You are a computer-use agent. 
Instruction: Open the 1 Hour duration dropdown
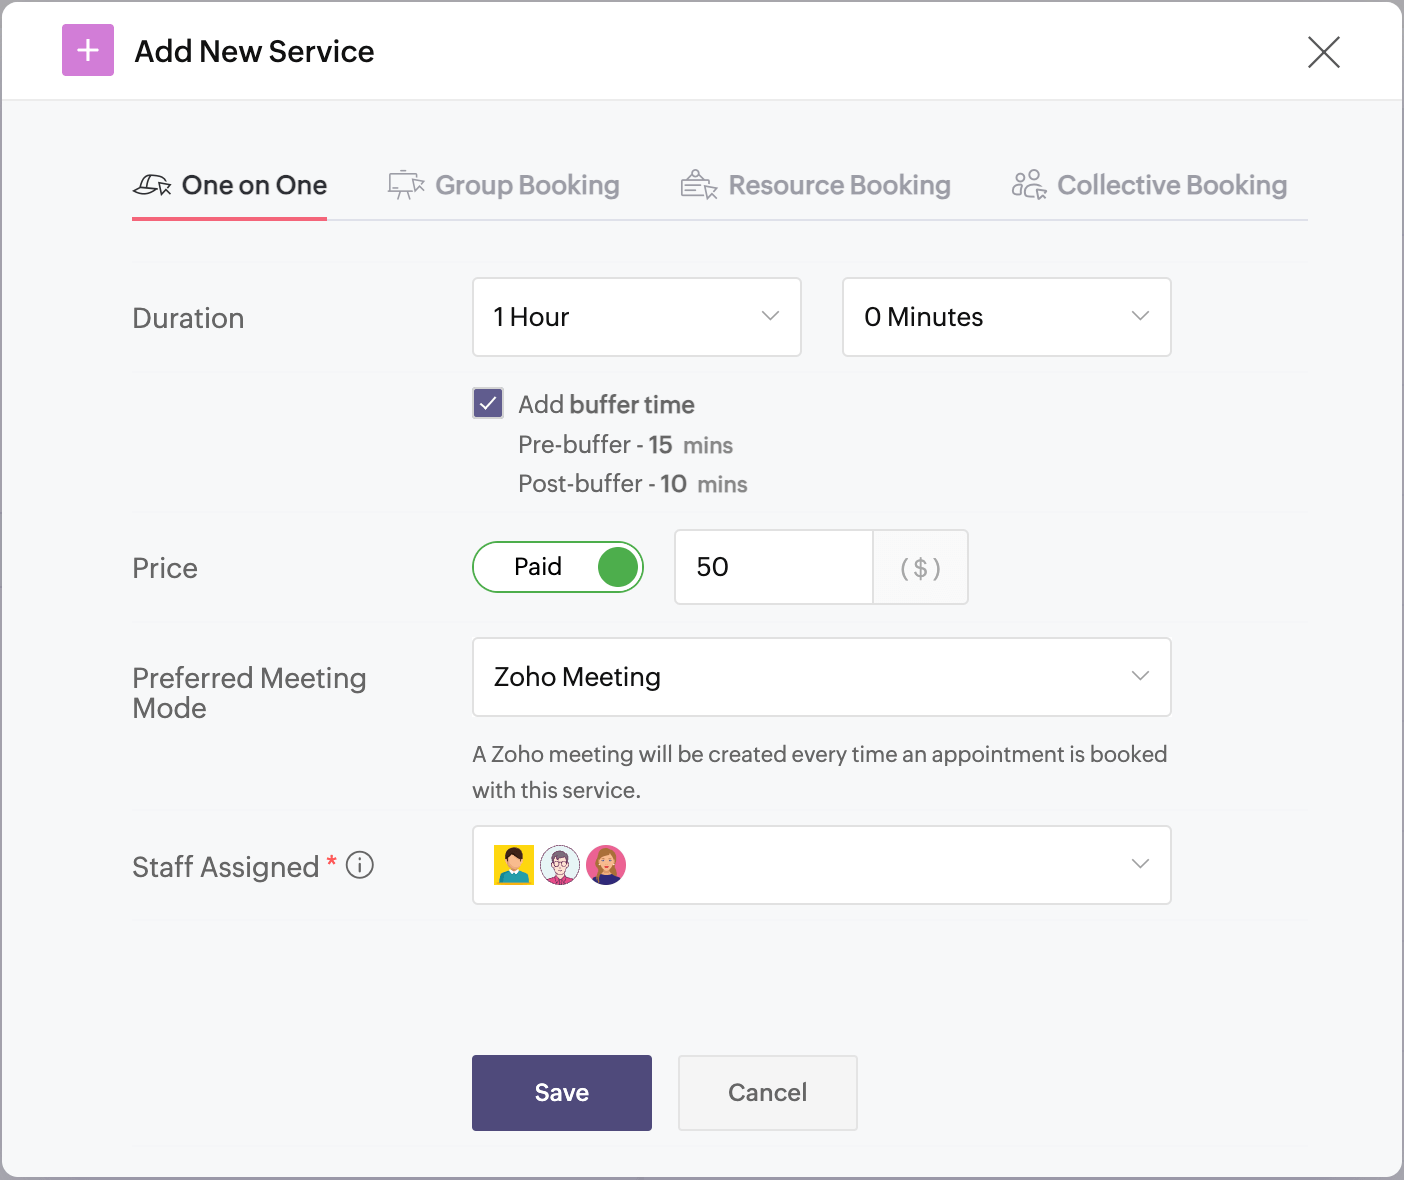click(x=637, y=317)
